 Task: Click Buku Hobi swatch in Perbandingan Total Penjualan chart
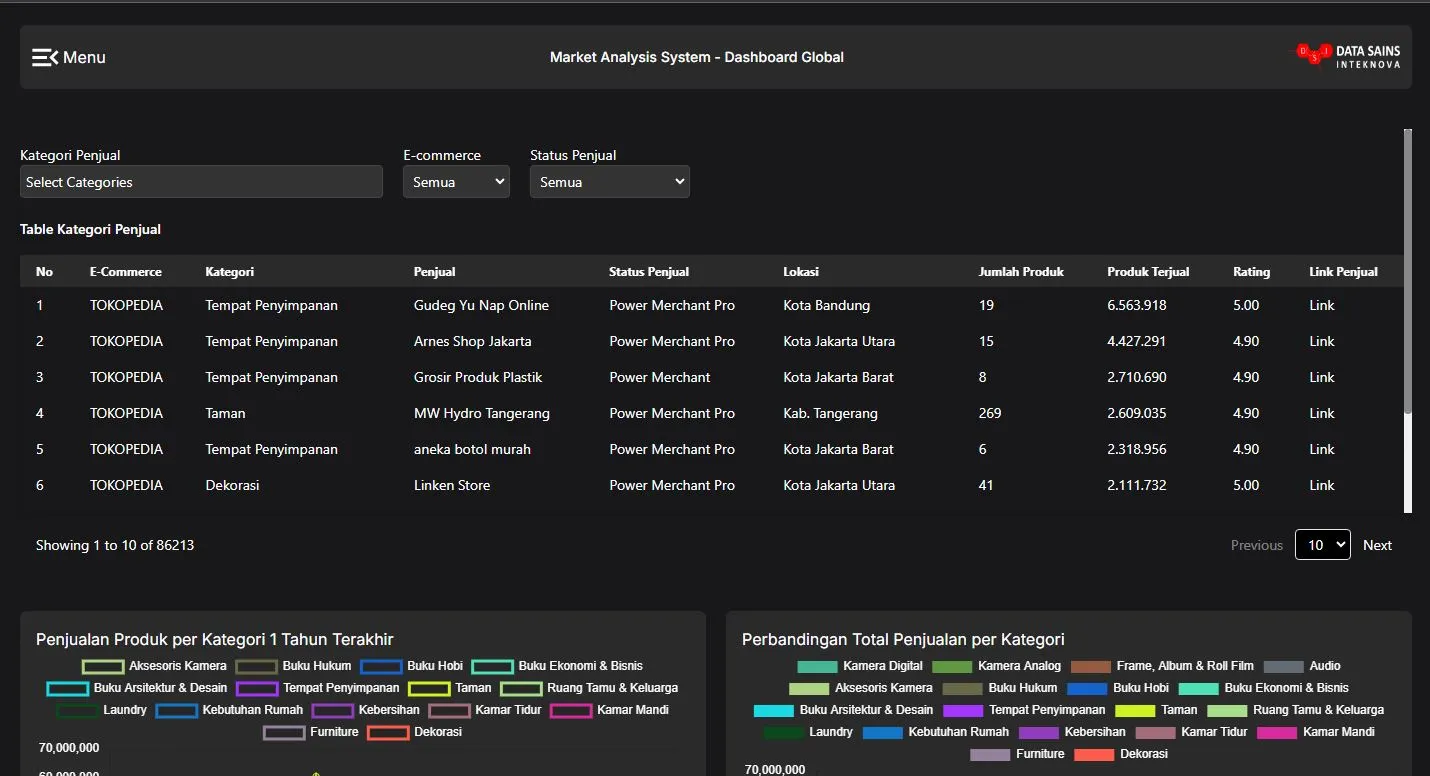(x=1087, y=688)
